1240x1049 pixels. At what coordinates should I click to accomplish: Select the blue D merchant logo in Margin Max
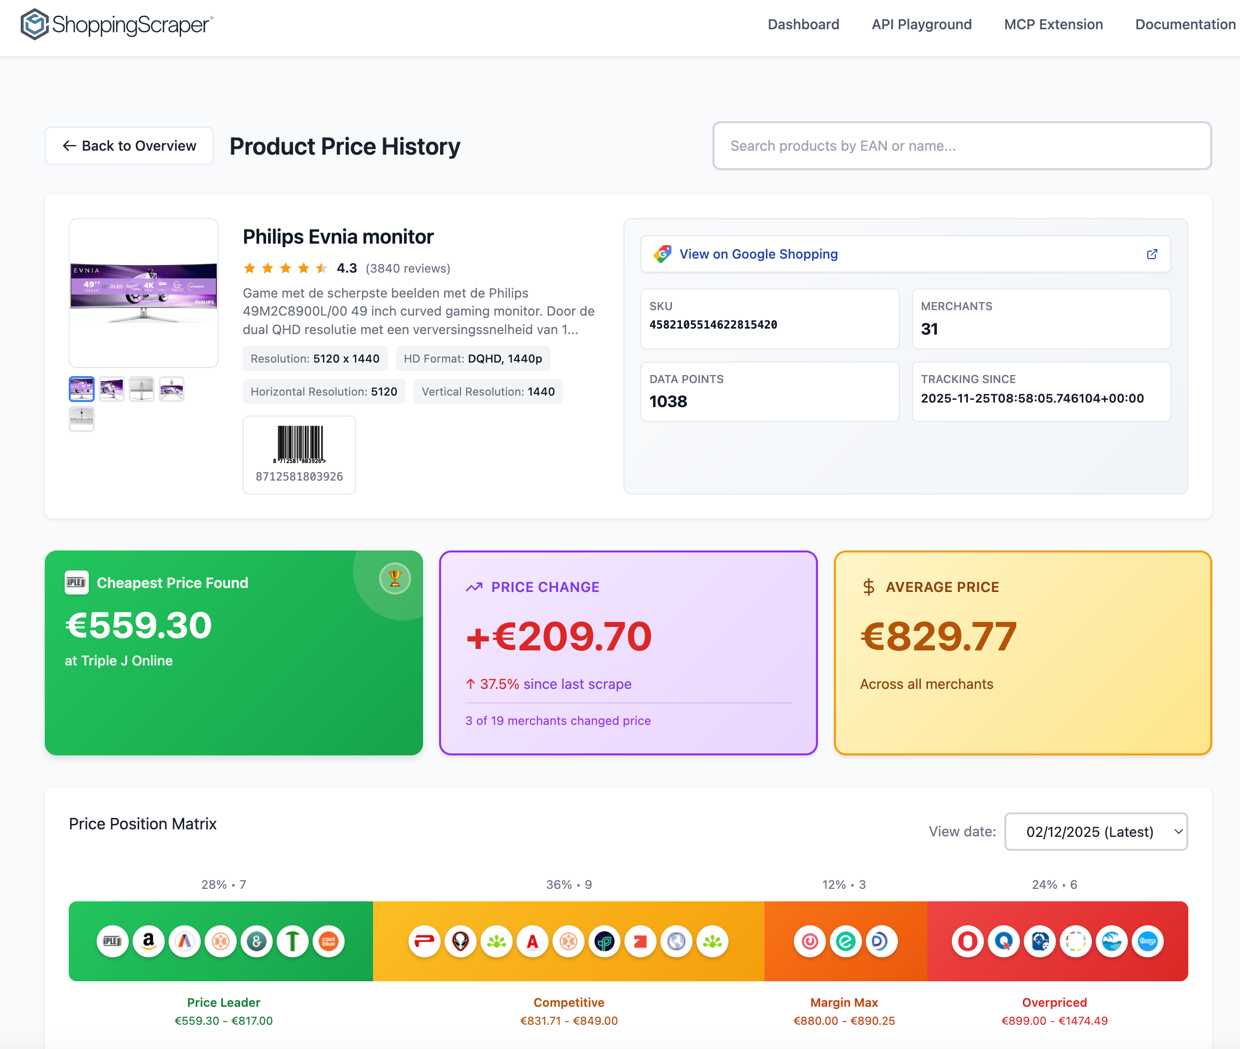click(882, 941)
